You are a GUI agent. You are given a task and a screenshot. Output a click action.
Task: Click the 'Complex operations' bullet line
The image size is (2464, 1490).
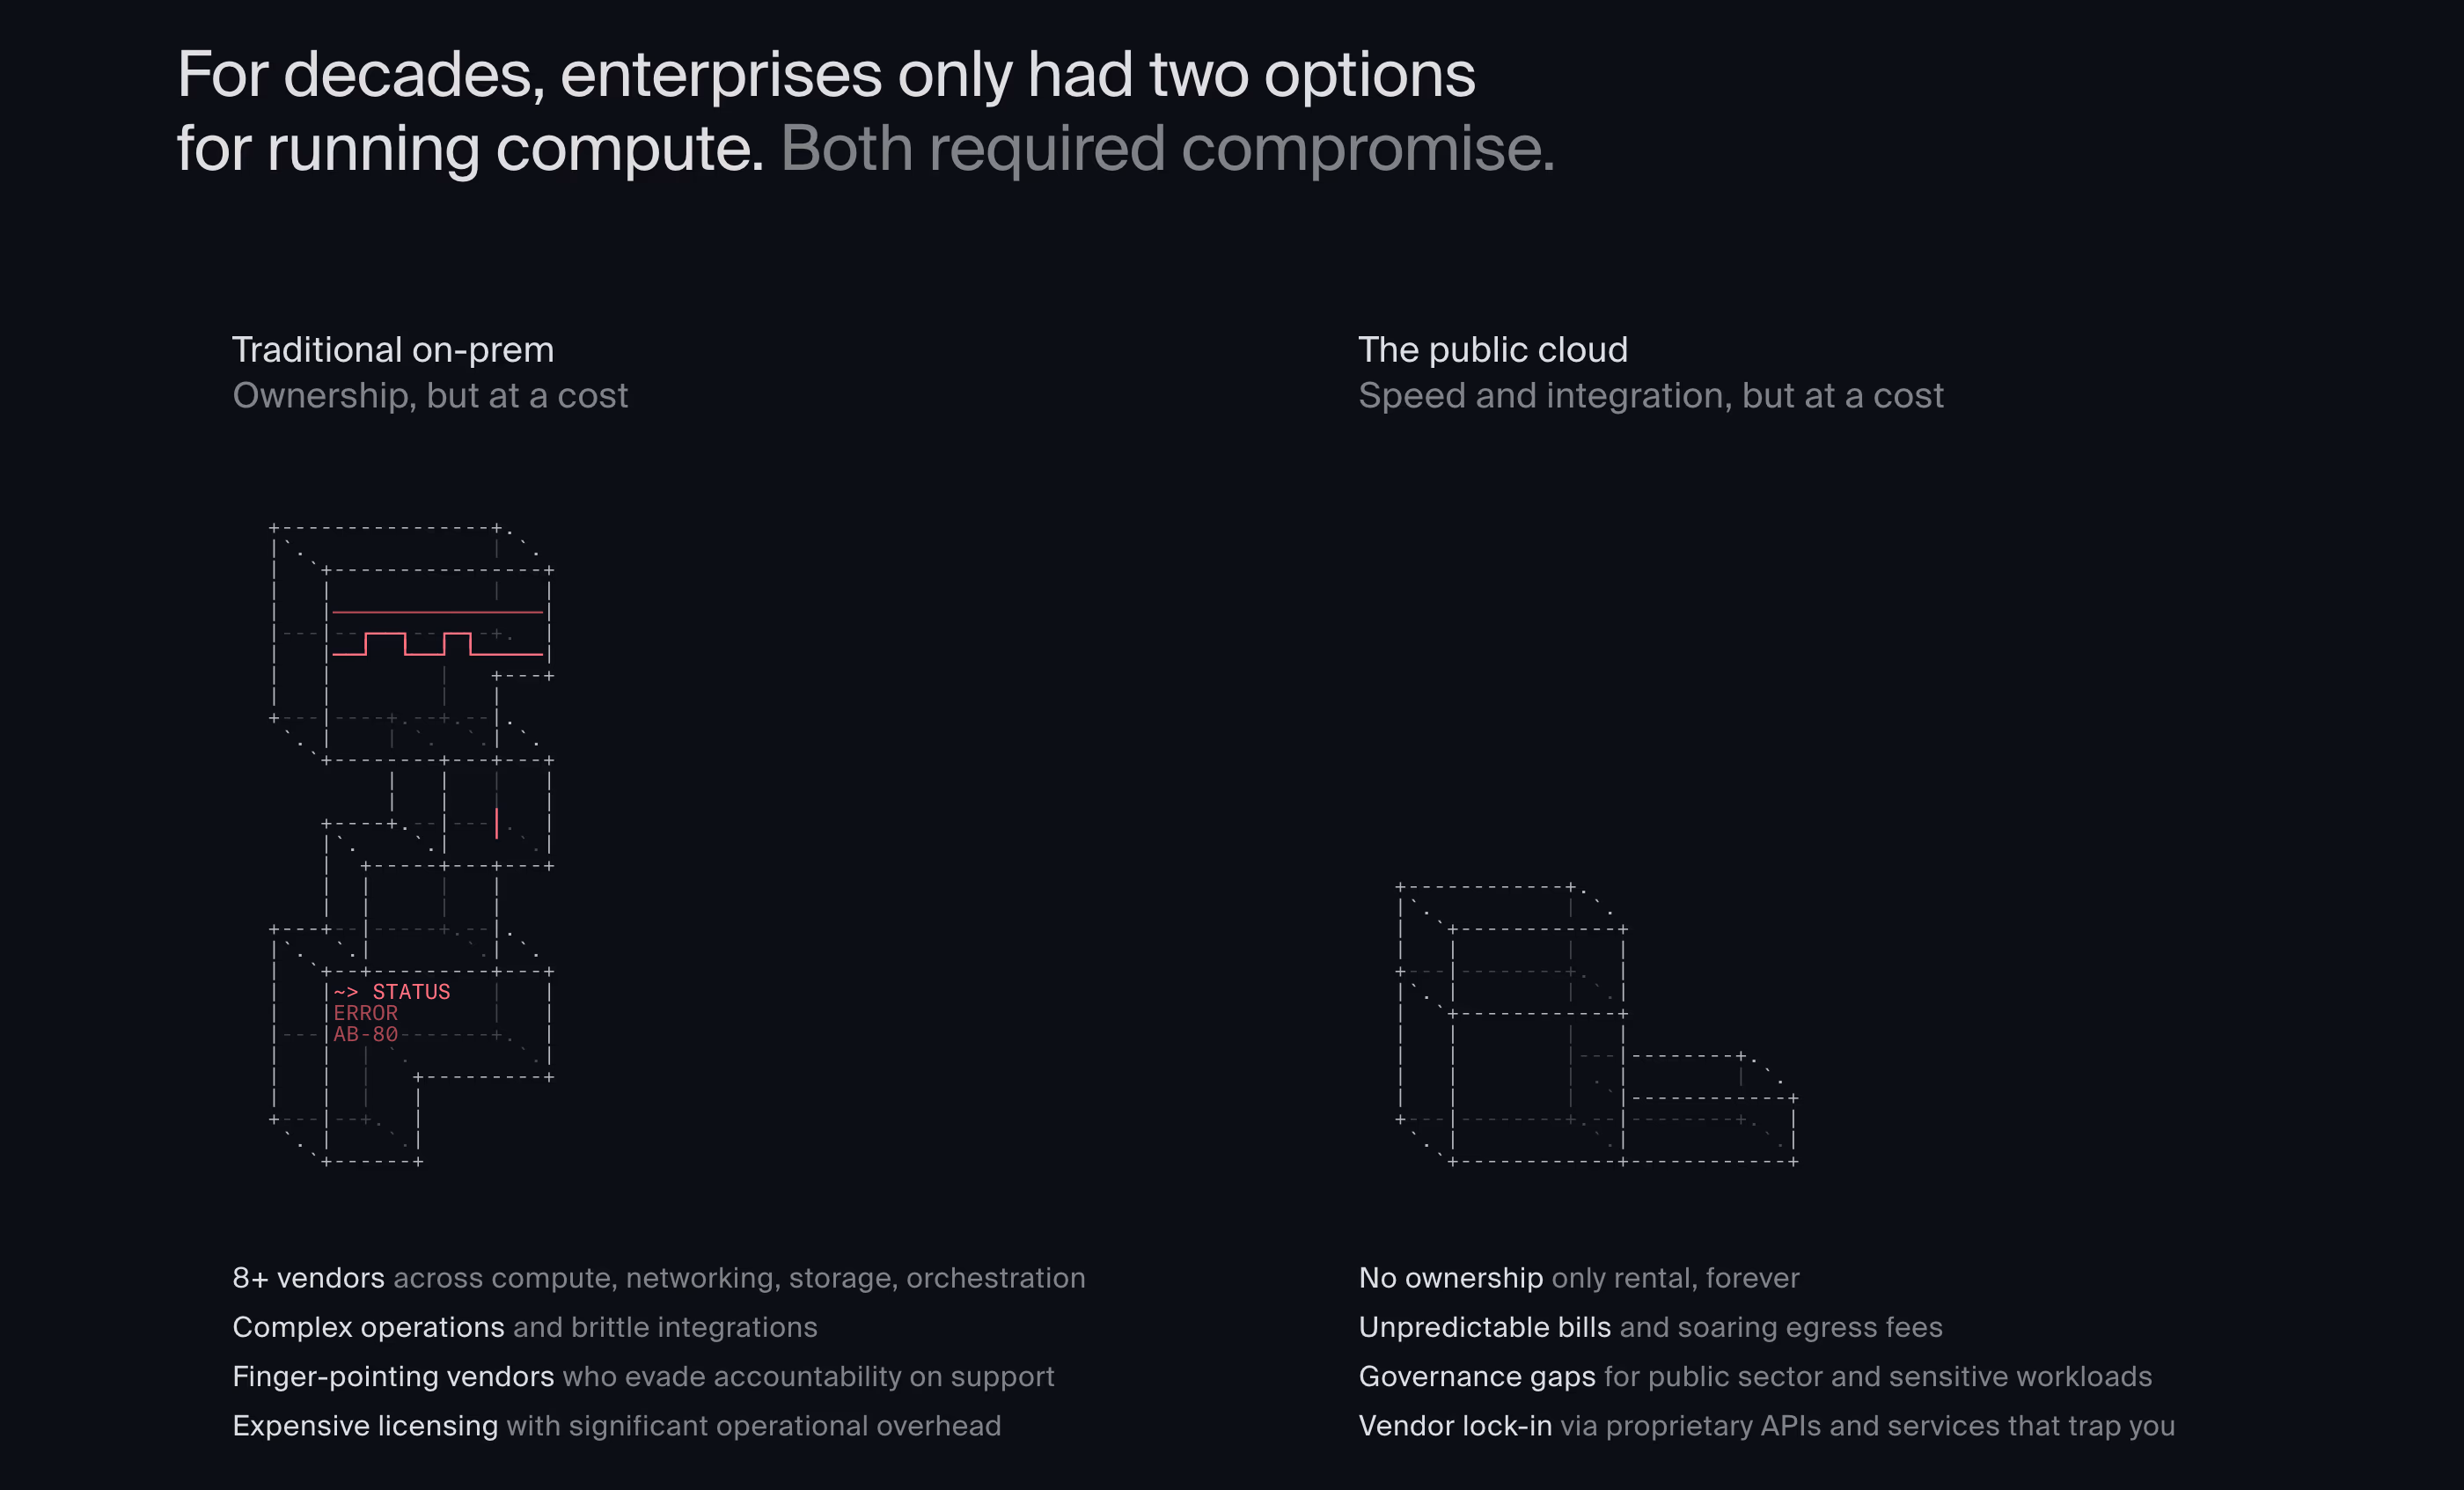point(525,1327)
